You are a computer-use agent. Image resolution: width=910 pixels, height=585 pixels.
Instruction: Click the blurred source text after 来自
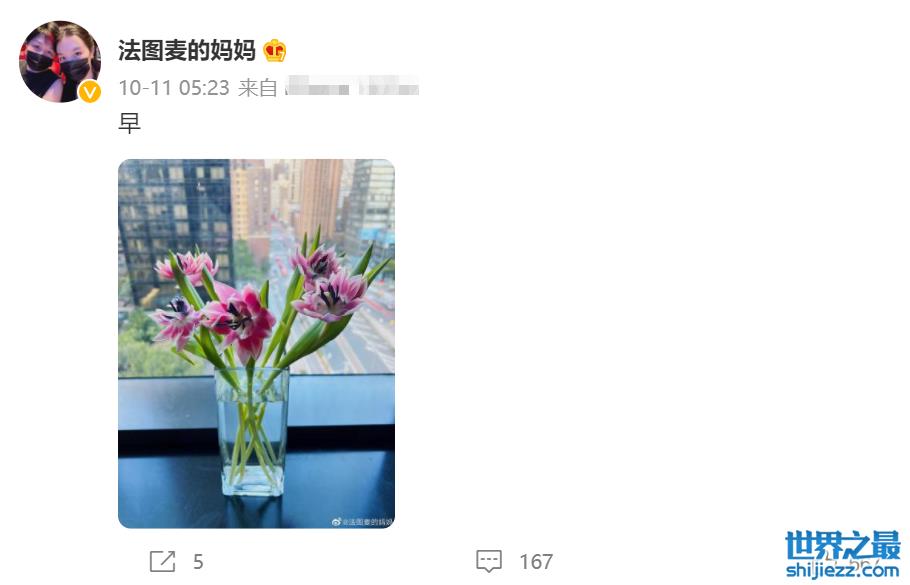(352, 87)
